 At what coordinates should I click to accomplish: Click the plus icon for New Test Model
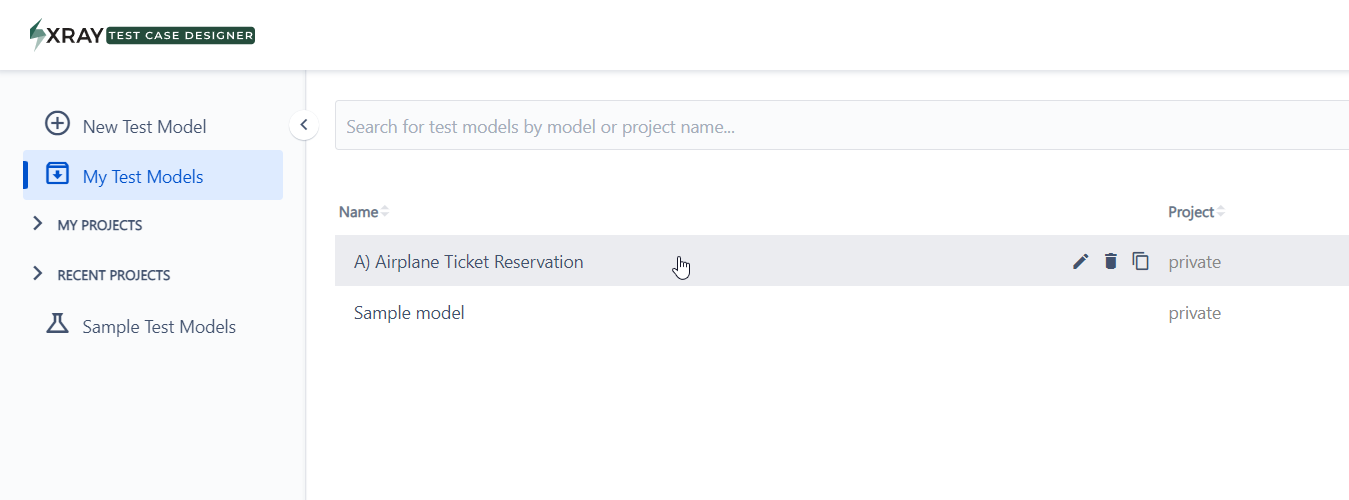point(58,124)
